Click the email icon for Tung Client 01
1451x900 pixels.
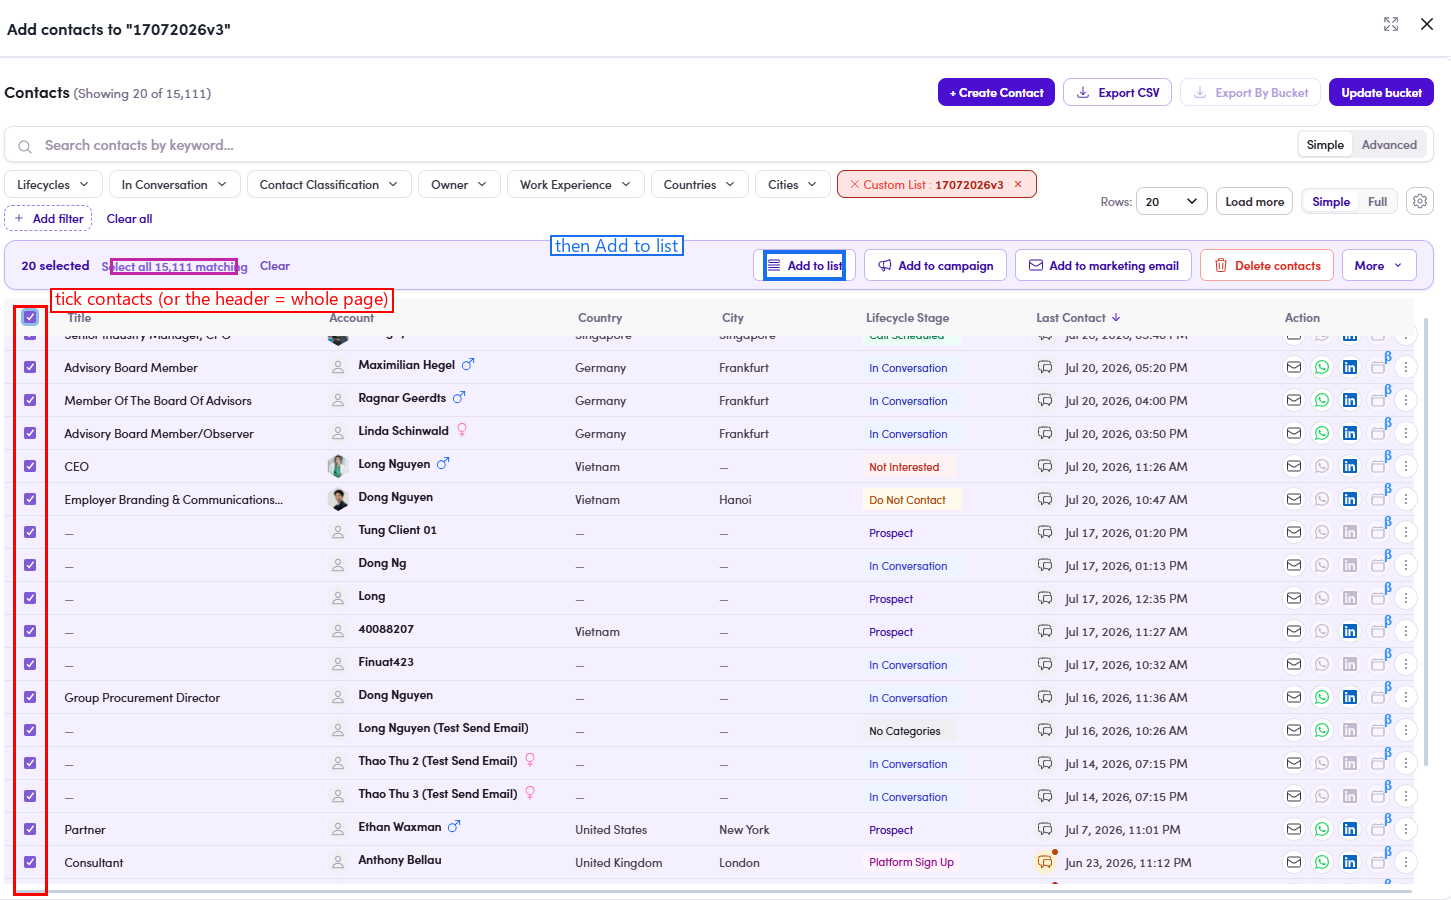[x=1294, y=532]
